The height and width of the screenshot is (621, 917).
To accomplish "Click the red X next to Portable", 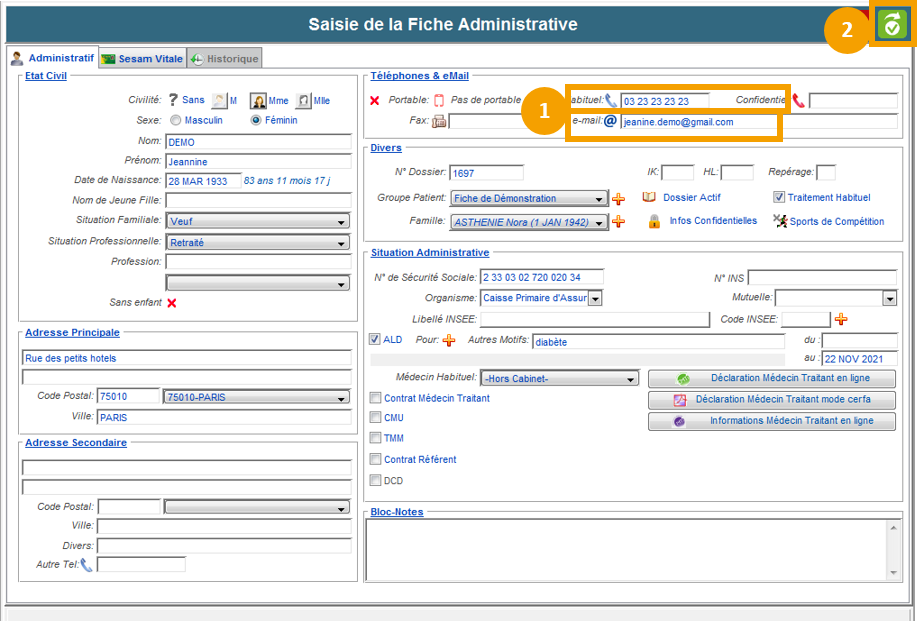I will pos(375,100).
